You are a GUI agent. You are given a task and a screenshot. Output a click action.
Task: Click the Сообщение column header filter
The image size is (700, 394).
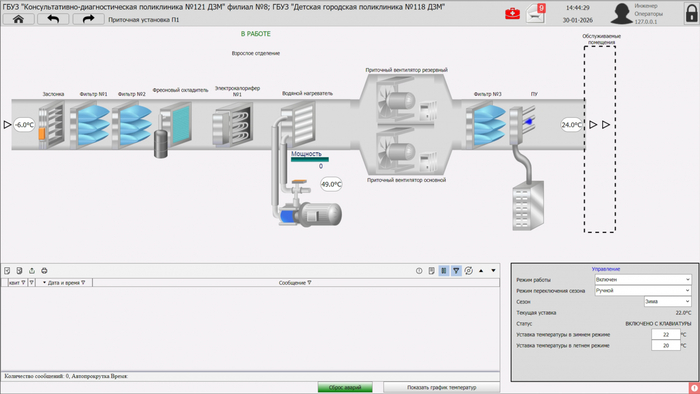click(x=309, y=283)
